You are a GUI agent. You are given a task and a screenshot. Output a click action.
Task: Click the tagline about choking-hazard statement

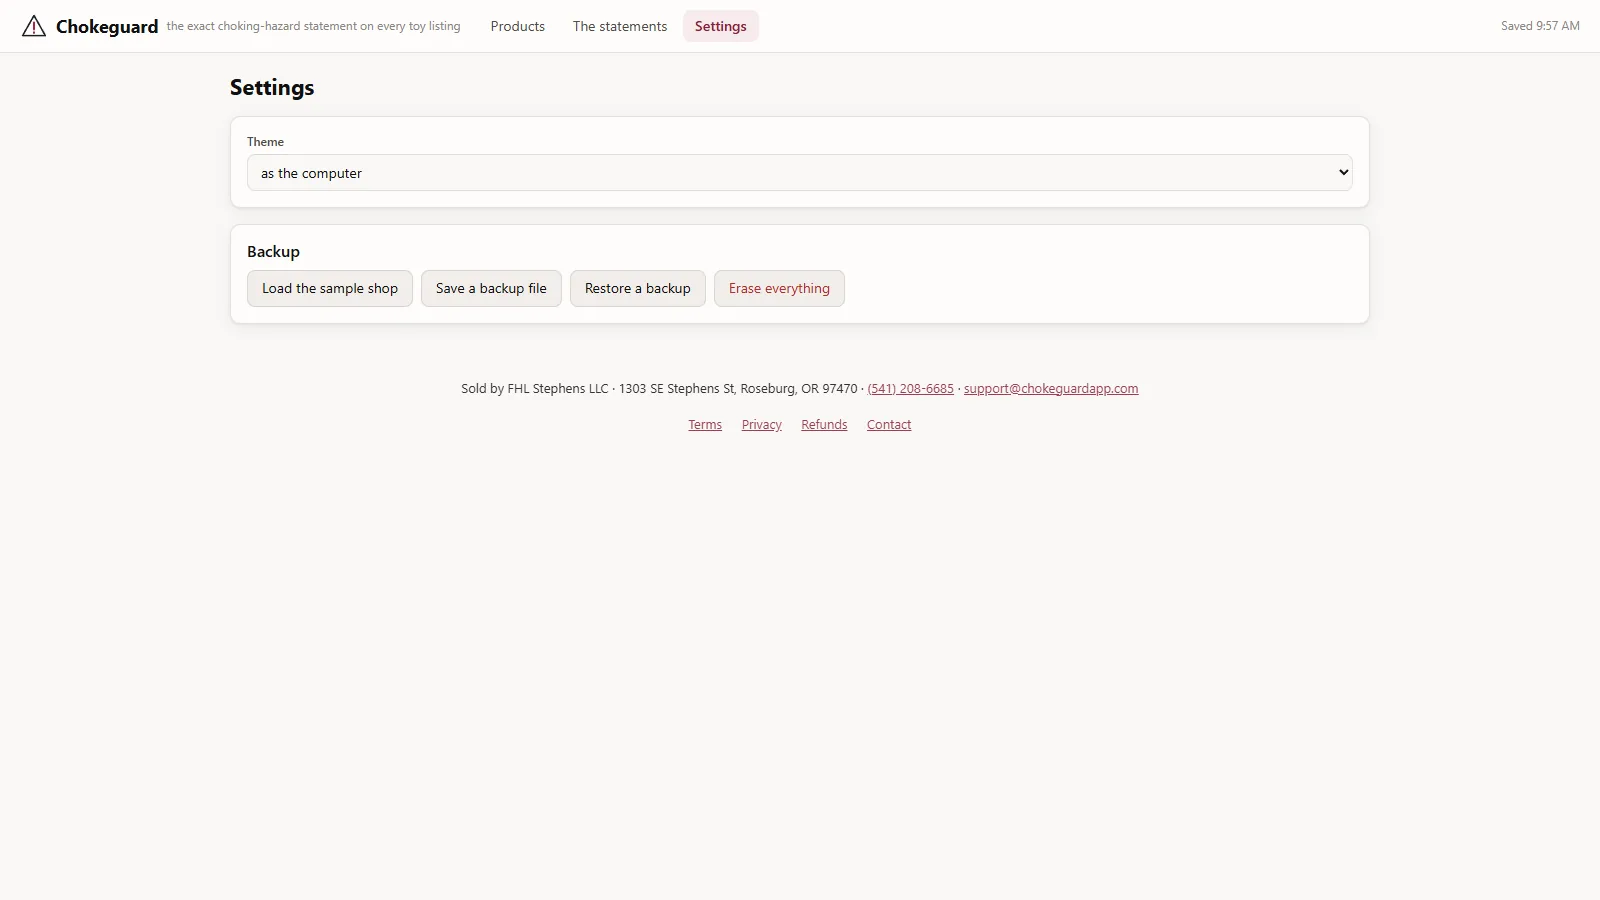pos(314,27)
